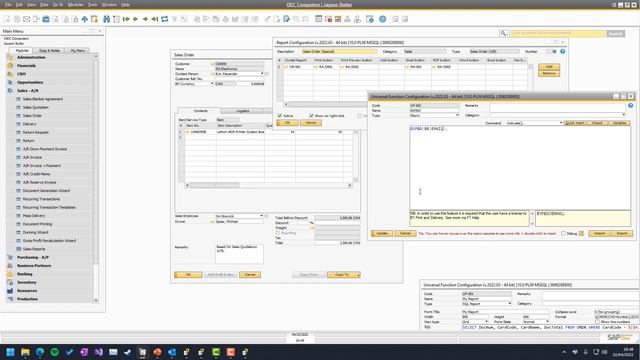Click the Financials module icon
This screenshot has height=360, width=640.
[x=10, y=66]
